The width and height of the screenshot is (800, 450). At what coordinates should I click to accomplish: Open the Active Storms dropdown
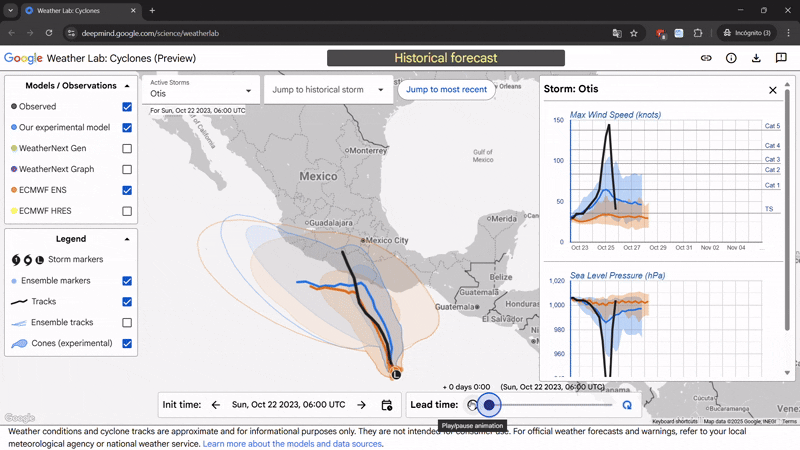pyautogui.click(x=201, y=89)
